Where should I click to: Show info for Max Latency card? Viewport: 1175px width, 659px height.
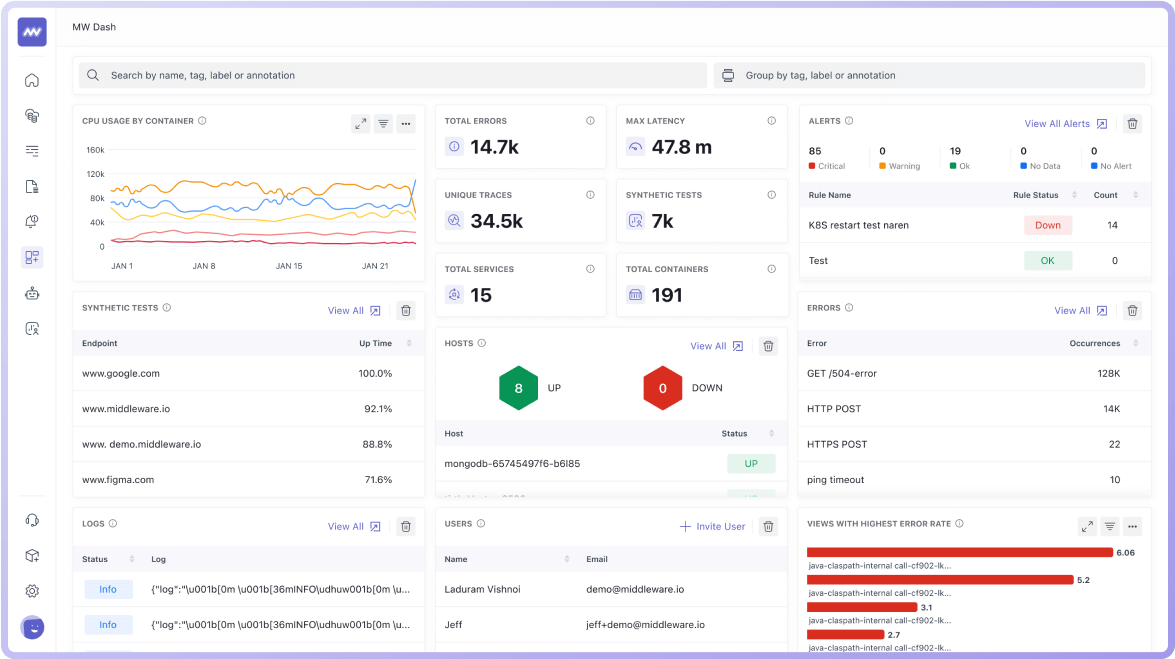coord(772,121)
